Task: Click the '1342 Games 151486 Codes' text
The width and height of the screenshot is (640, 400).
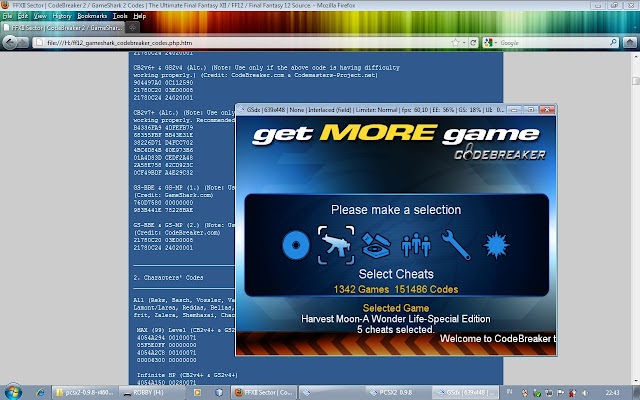Action: coord(396,289)
